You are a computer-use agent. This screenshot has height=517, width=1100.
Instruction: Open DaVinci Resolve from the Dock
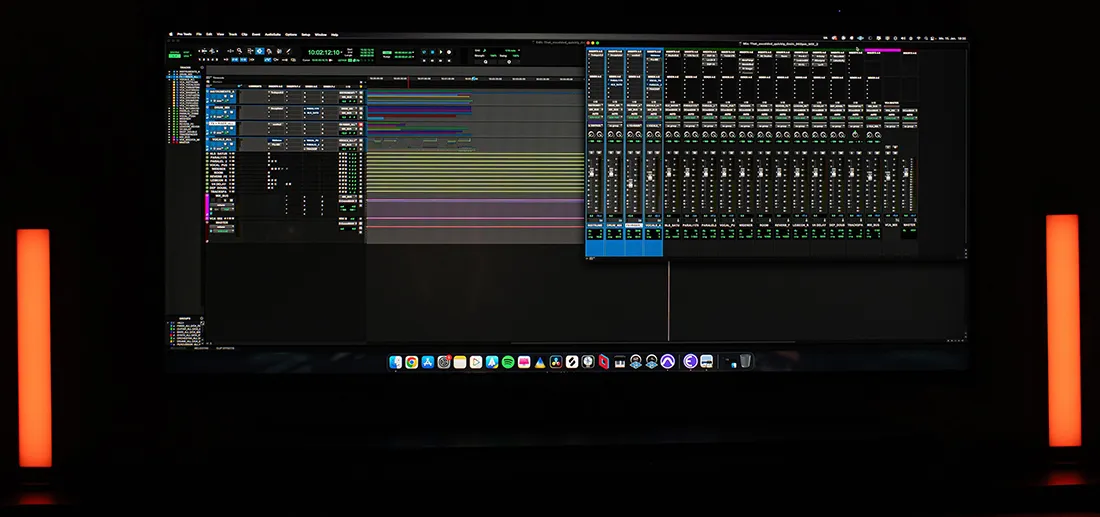(x=556, y=362)
